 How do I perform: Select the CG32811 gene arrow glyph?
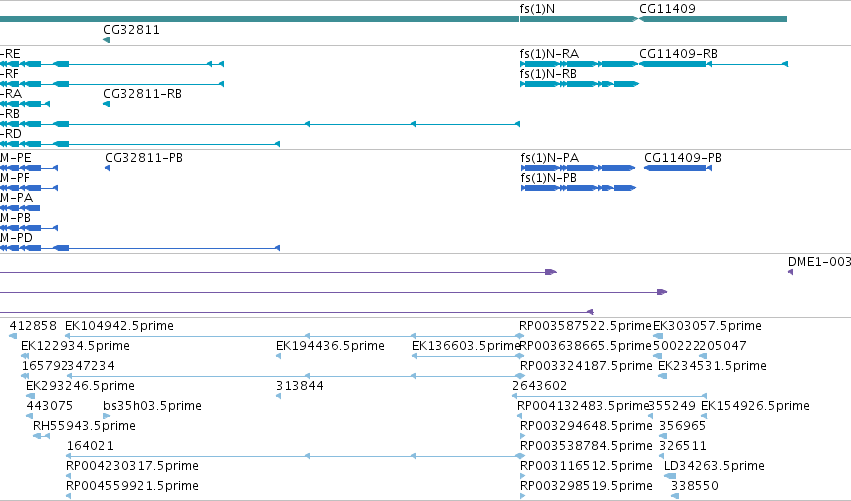point(106,40)
